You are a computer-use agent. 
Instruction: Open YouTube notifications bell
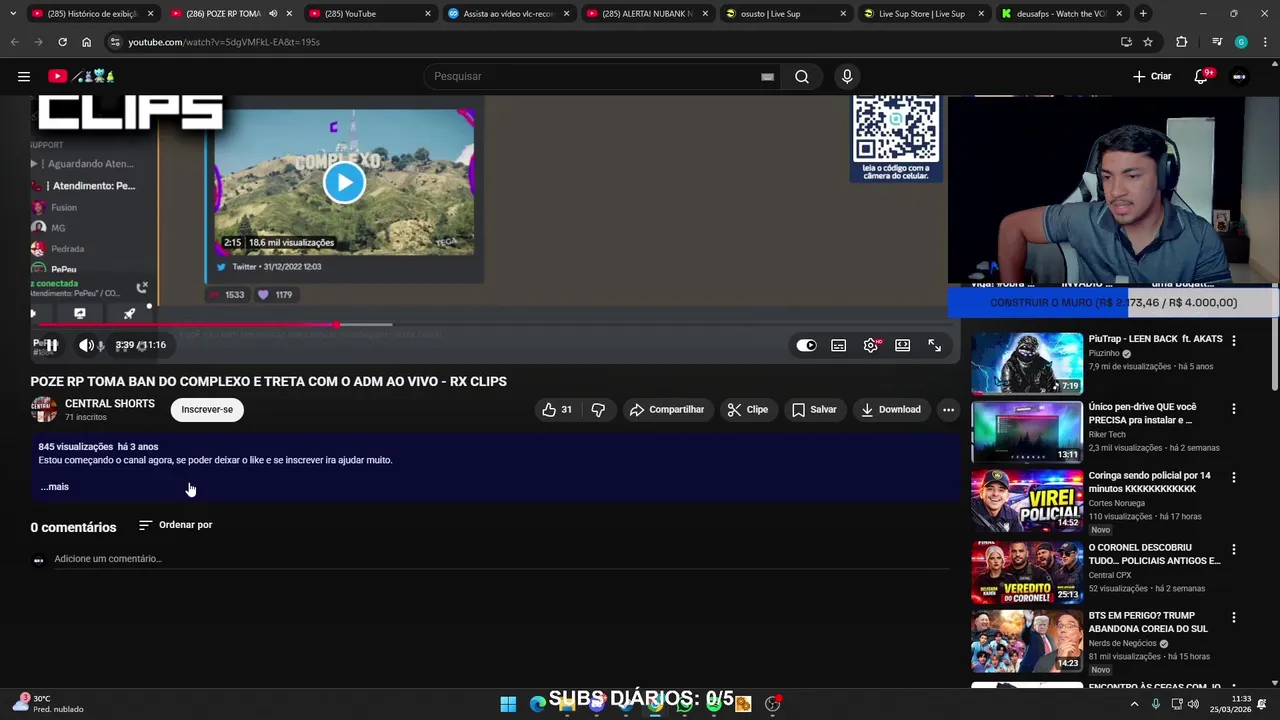(1201, 76)
